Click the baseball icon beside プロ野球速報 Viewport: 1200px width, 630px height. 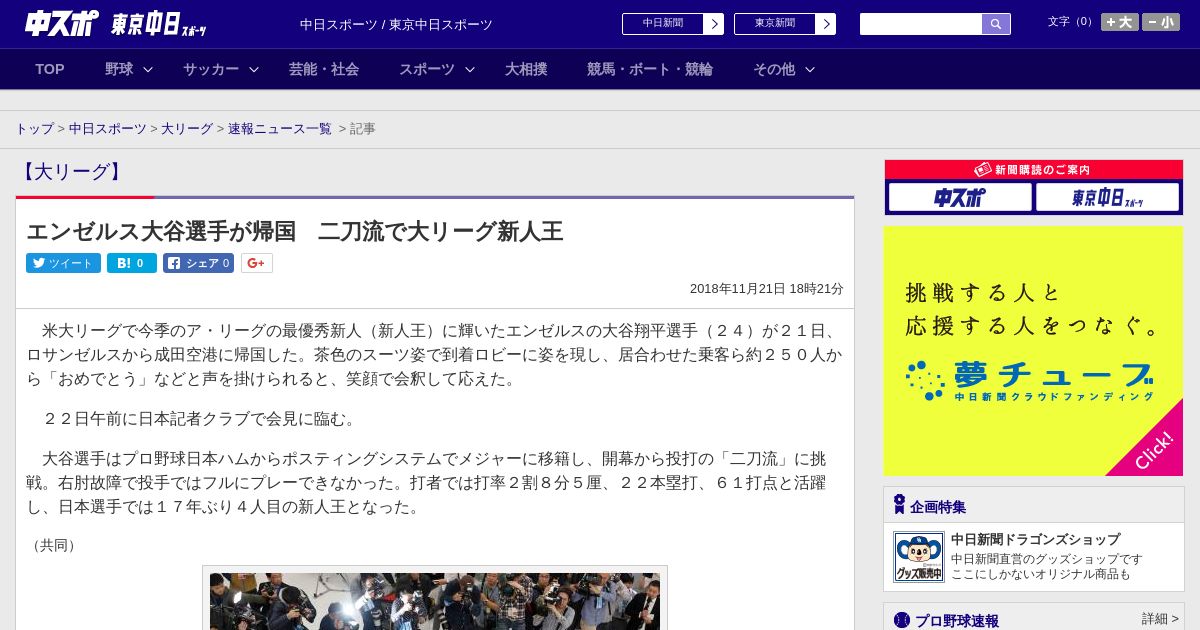pos(902,620)
